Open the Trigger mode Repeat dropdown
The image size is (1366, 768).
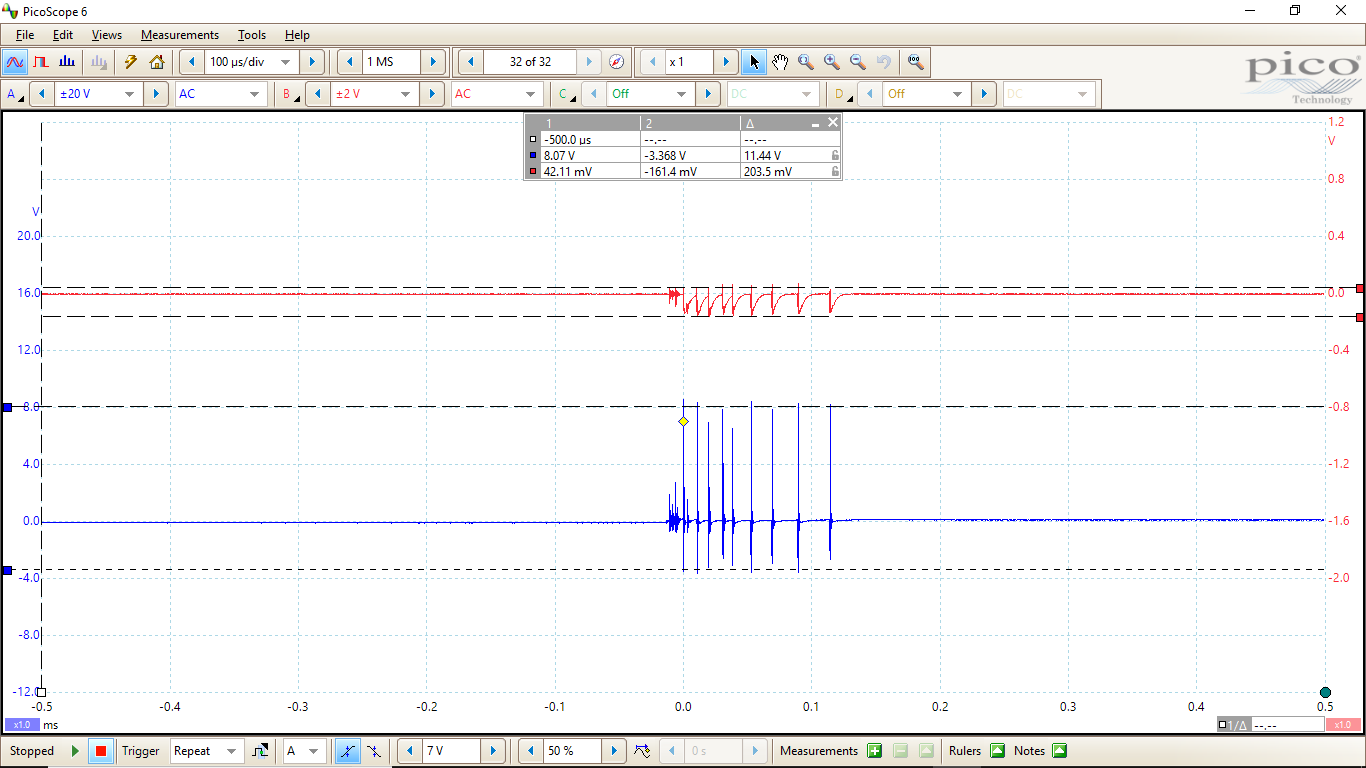coord(231,751)
